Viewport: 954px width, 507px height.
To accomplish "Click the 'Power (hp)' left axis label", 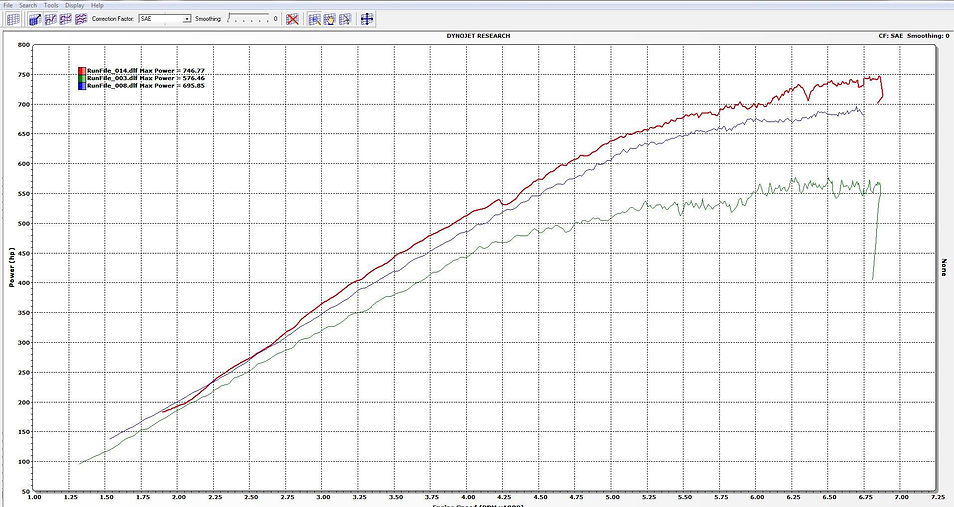I will pyautogui.click(x=12, y=267).
